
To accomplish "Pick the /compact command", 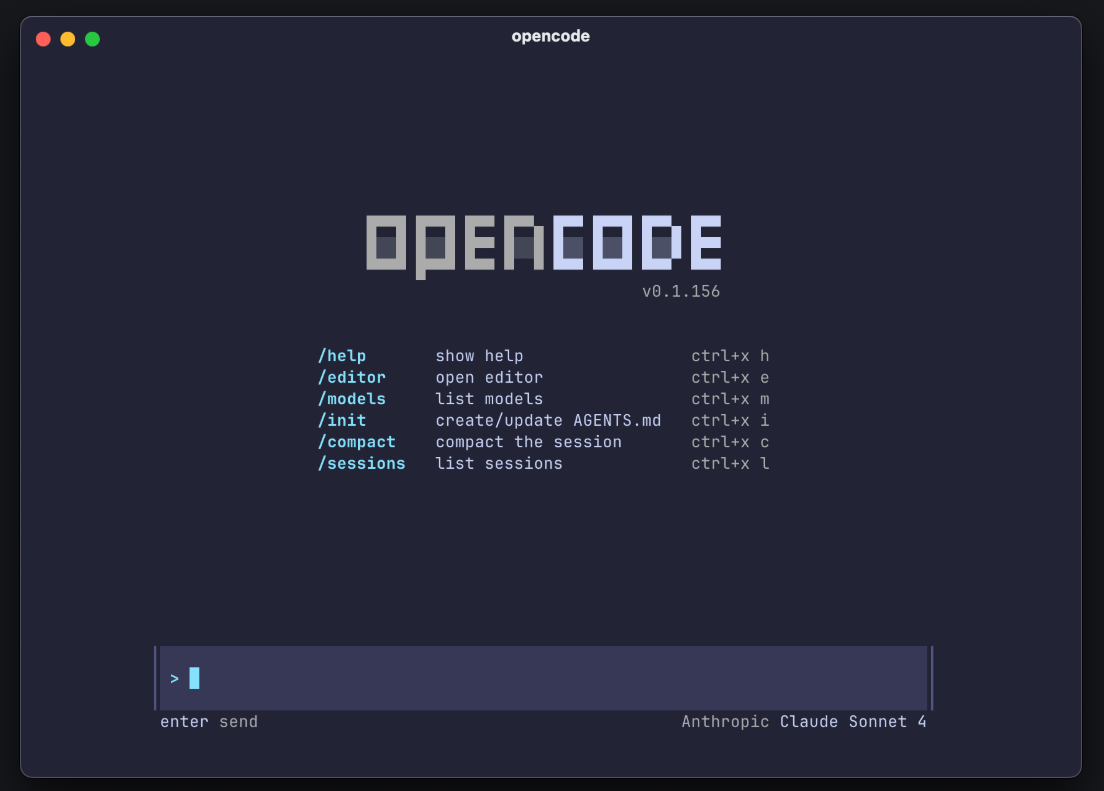I will coord(357,442).
